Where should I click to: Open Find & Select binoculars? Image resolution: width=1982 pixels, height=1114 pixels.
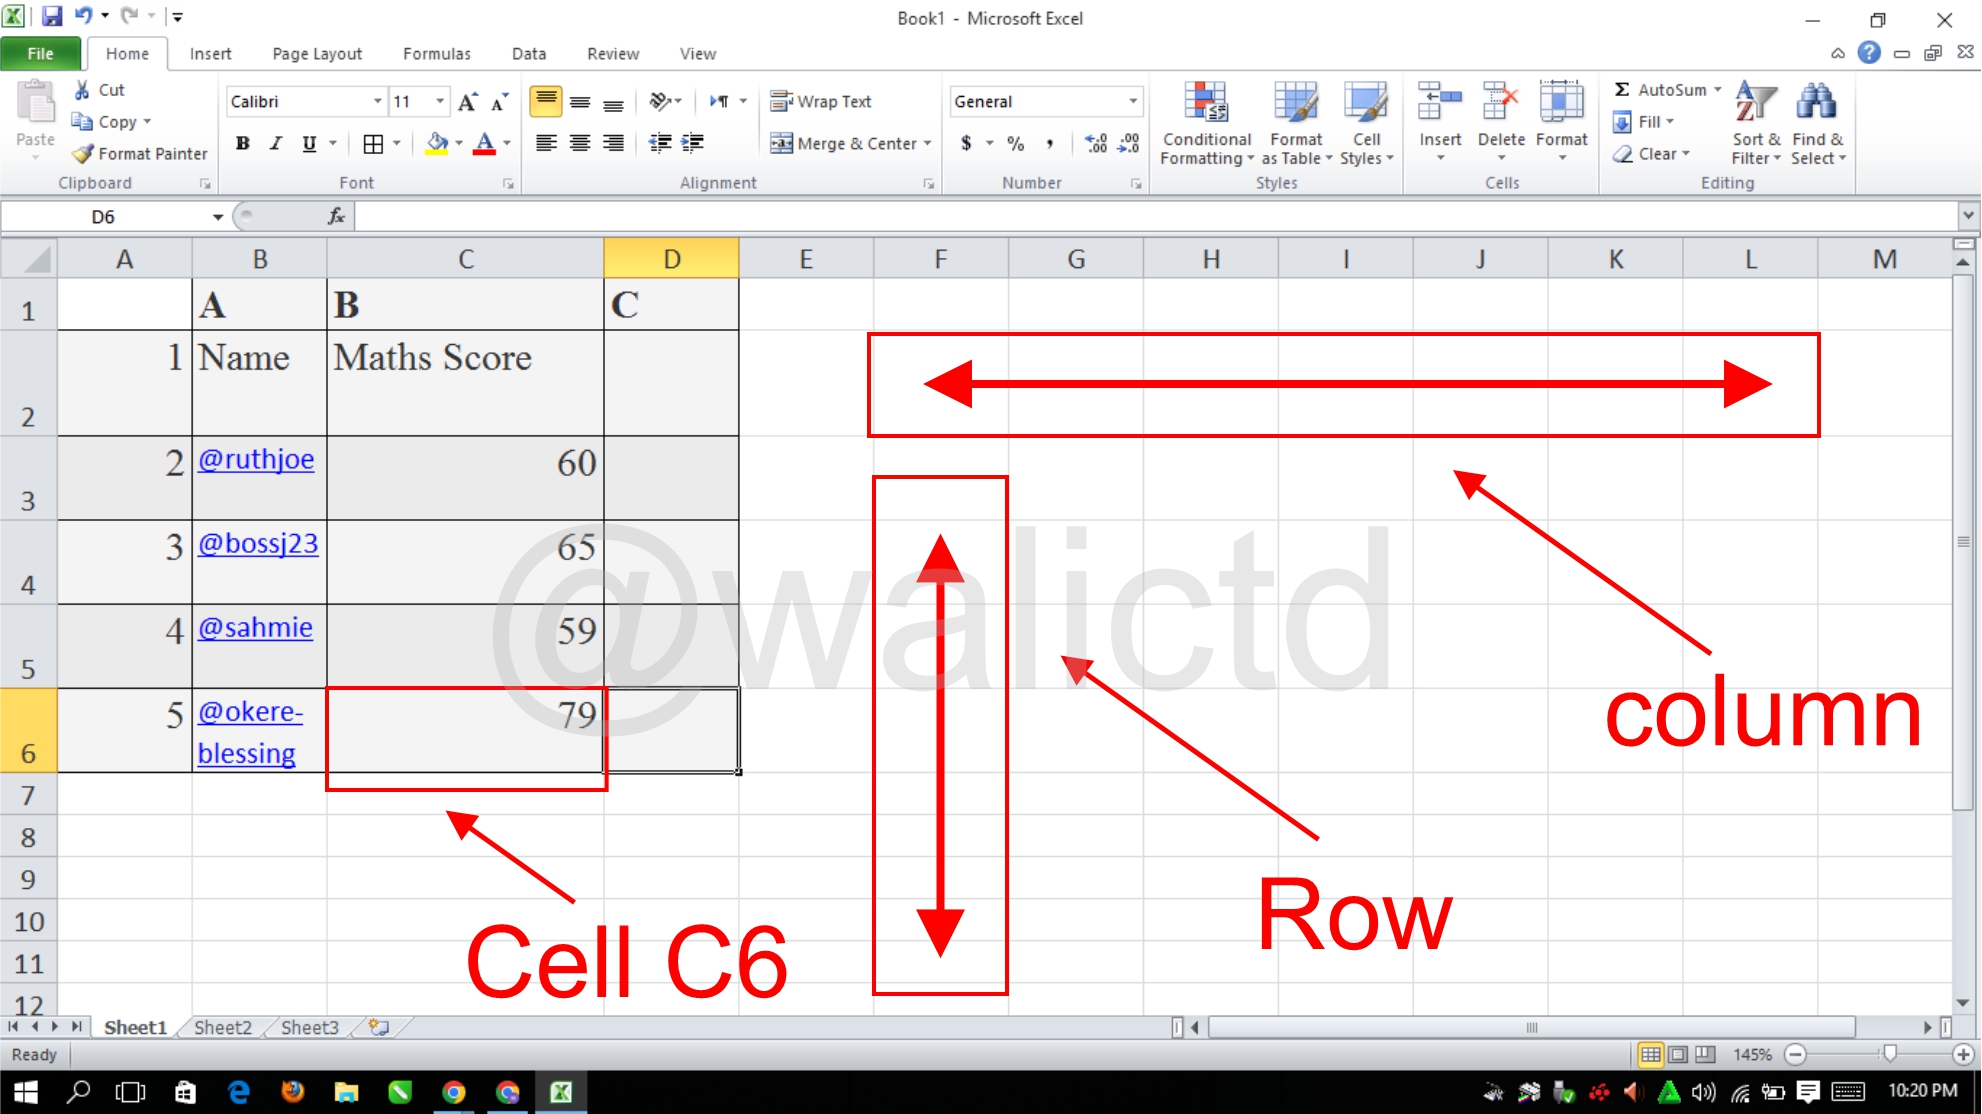coord(1818,123)
